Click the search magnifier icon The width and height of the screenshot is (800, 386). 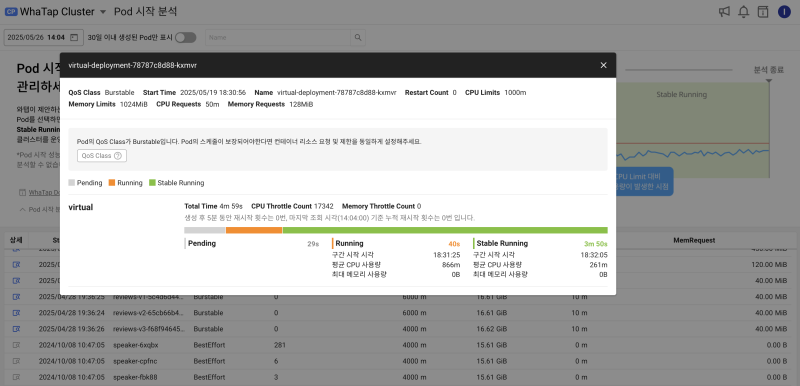point(358,37)
